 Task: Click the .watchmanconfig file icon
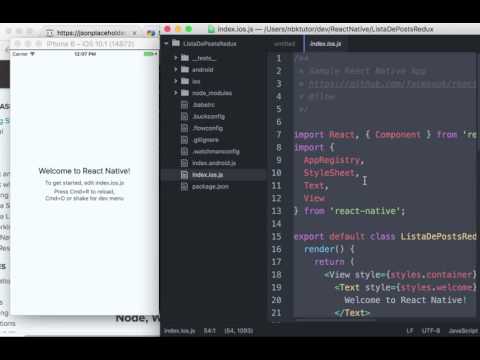(x=184, y=151)
